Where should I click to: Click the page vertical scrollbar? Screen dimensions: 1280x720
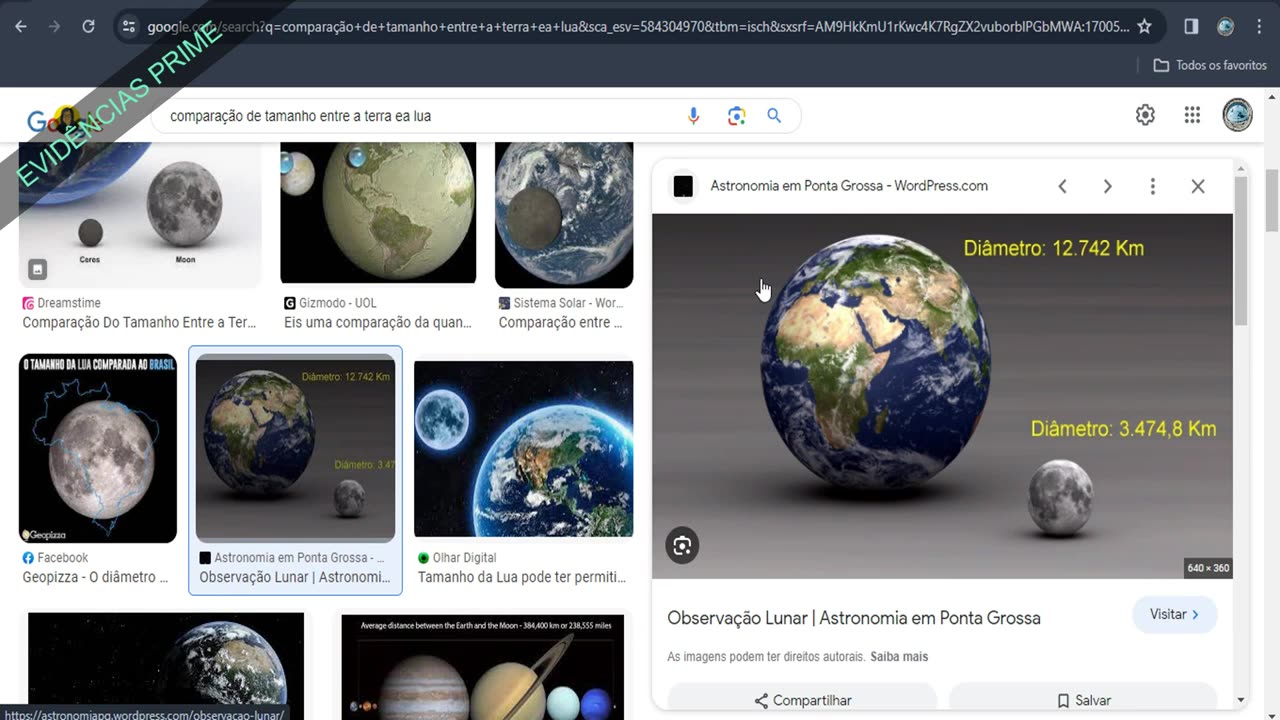tap(1272, 202)
